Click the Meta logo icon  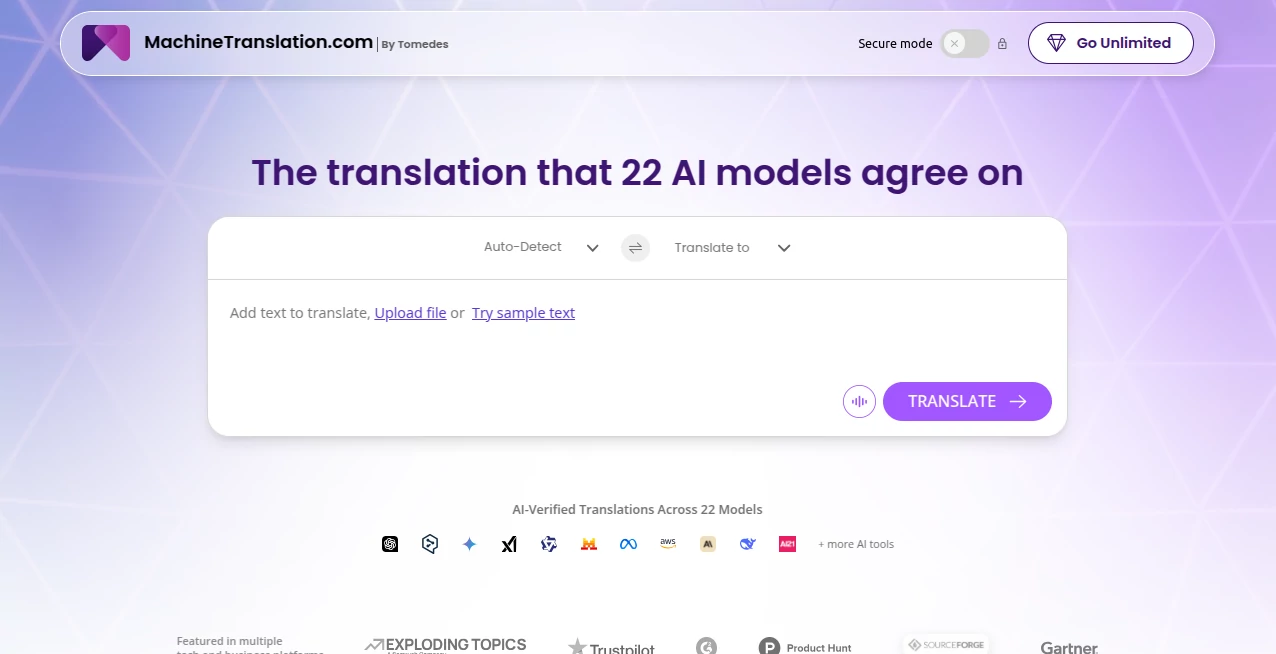point(628,544)
